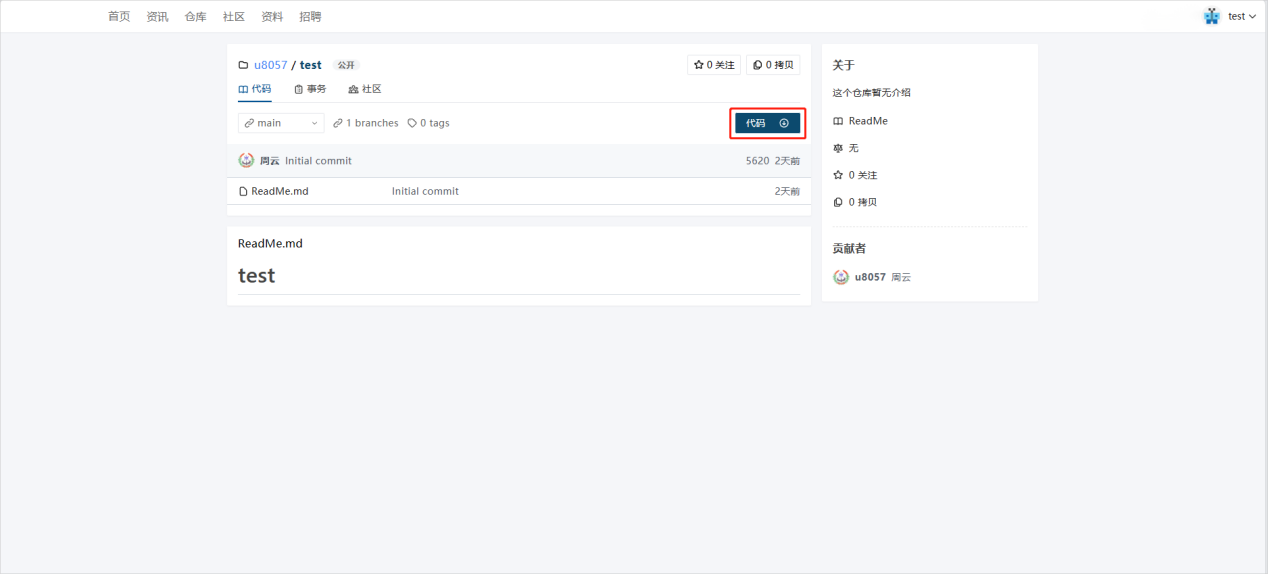Viewport: 1268px width, 574px height.
Task: Go to 首页 in top navigation
Action: click(119, 16)
